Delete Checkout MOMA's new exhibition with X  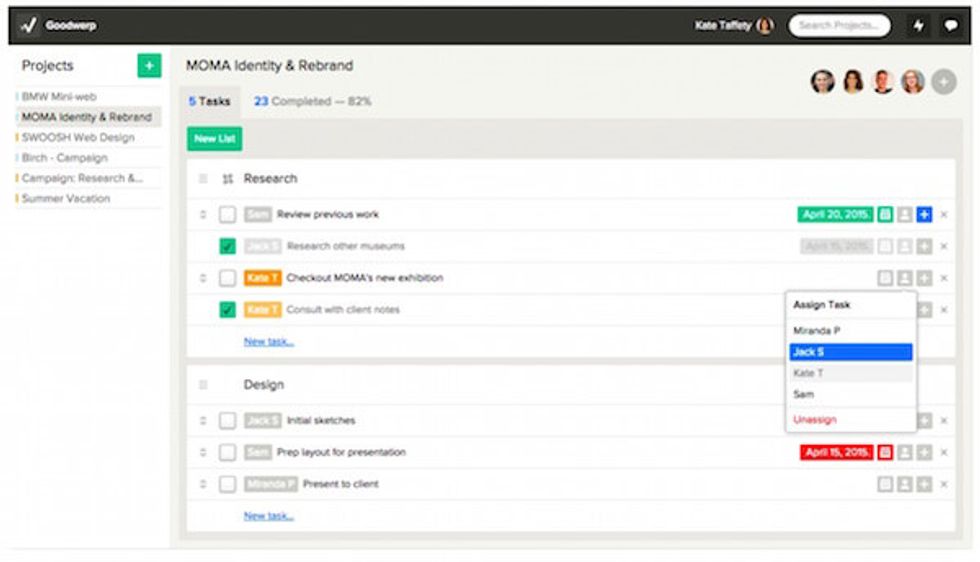pyautogui.click(x=944, y=278)
